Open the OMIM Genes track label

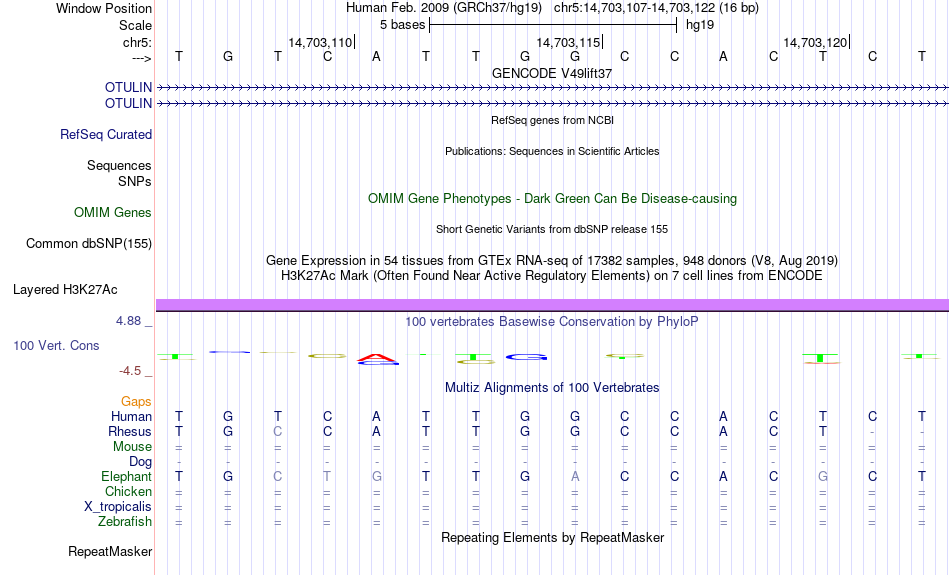coord(113,213)
